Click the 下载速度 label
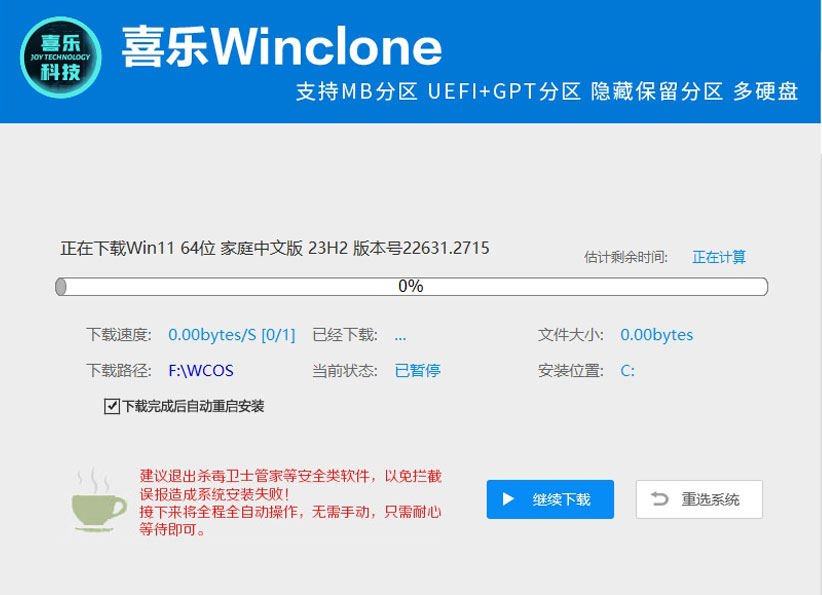The width and height of the screenshot is (822, 595). 119,334
